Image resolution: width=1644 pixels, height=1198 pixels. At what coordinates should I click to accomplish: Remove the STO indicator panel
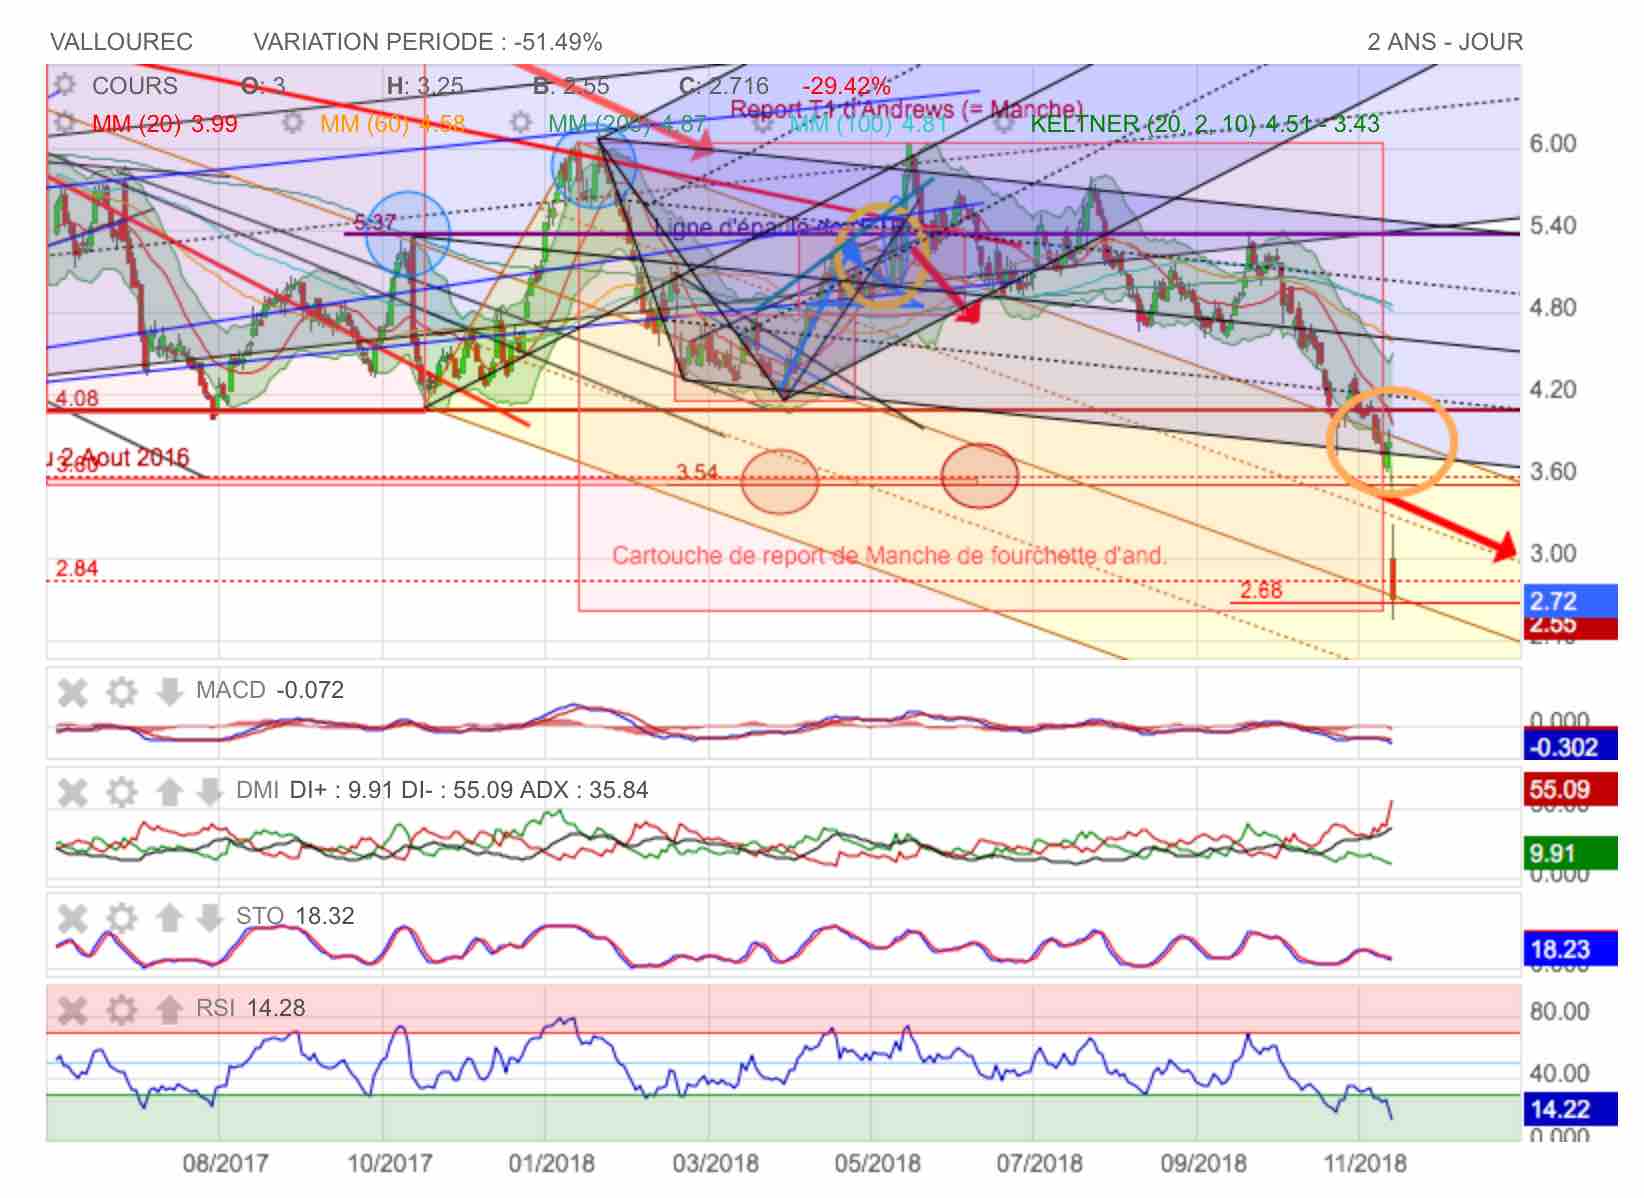pyautogui.click(x=72, y=917)
